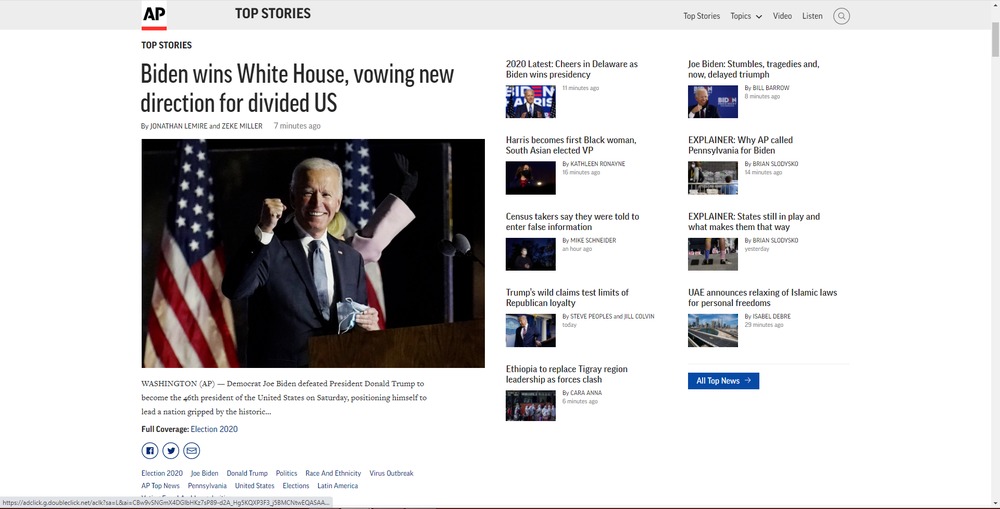This screenshot has width=1000, height=509.
Task: Expand the Topics dropdown menu
Action: tap(746, 16)
